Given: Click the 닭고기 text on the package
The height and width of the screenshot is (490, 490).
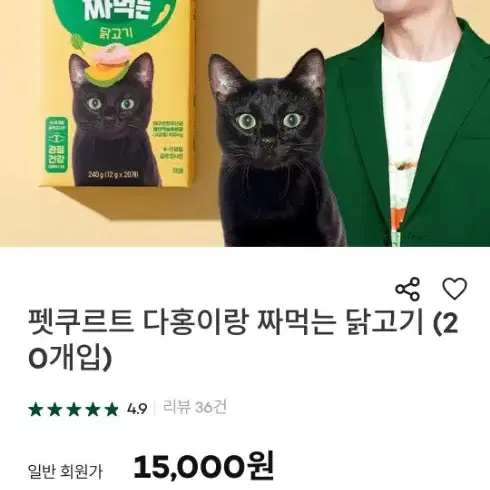Looking at the screenshot, I should pyautogui.click(x=116, y=33).
